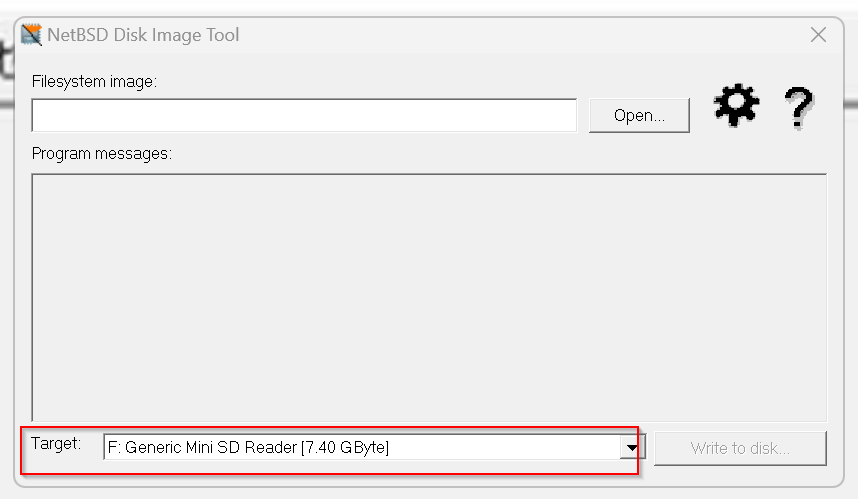
Task: Click the "Program messages:" label
Action: coord(102,154)
